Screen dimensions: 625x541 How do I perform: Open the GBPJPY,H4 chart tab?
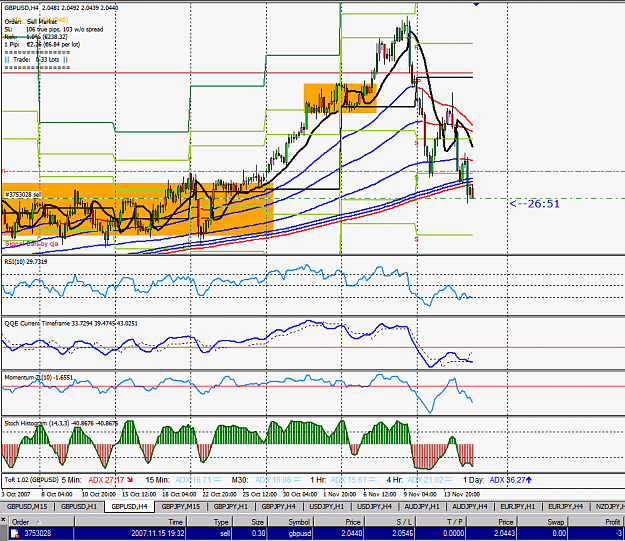tap(279, 507)
